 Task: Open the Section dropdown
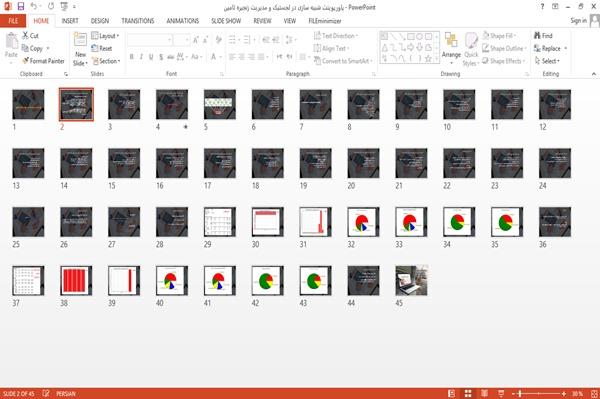pos(106,61)
